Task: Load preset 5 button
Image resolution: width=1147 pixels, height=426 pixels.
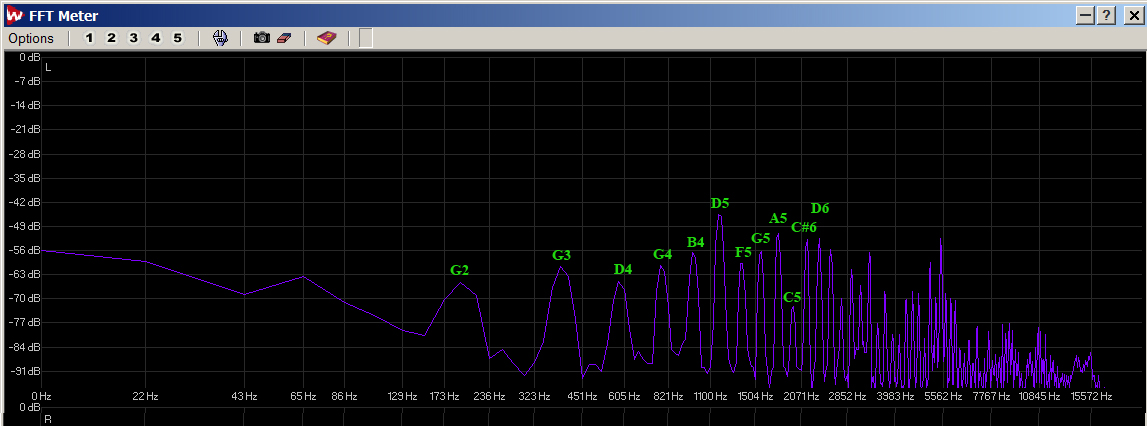Action: pyautogui.click(x=177, y=38)
